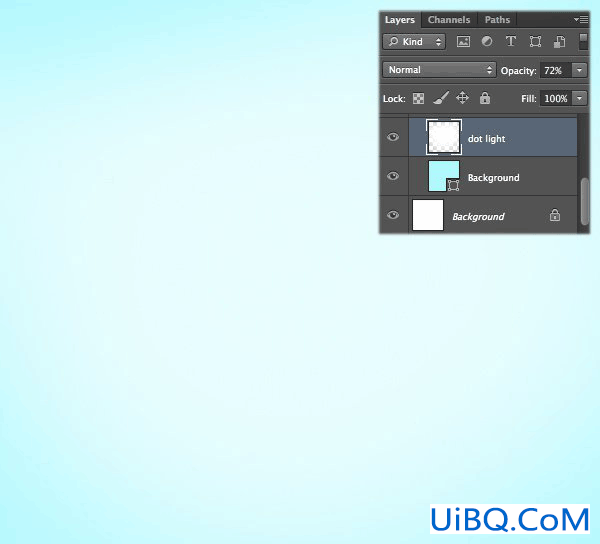
Task: Open the Layers panel flyout menu
Action: pyautogui.click(x=581, y=19)
